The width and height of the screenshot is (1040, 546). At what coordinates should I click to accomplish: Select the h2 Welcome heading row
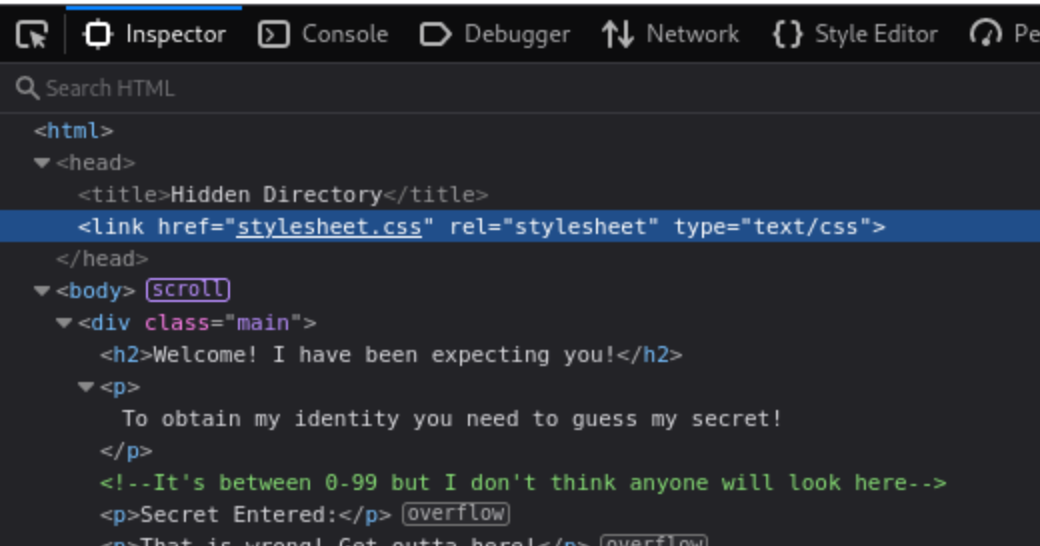391,355
